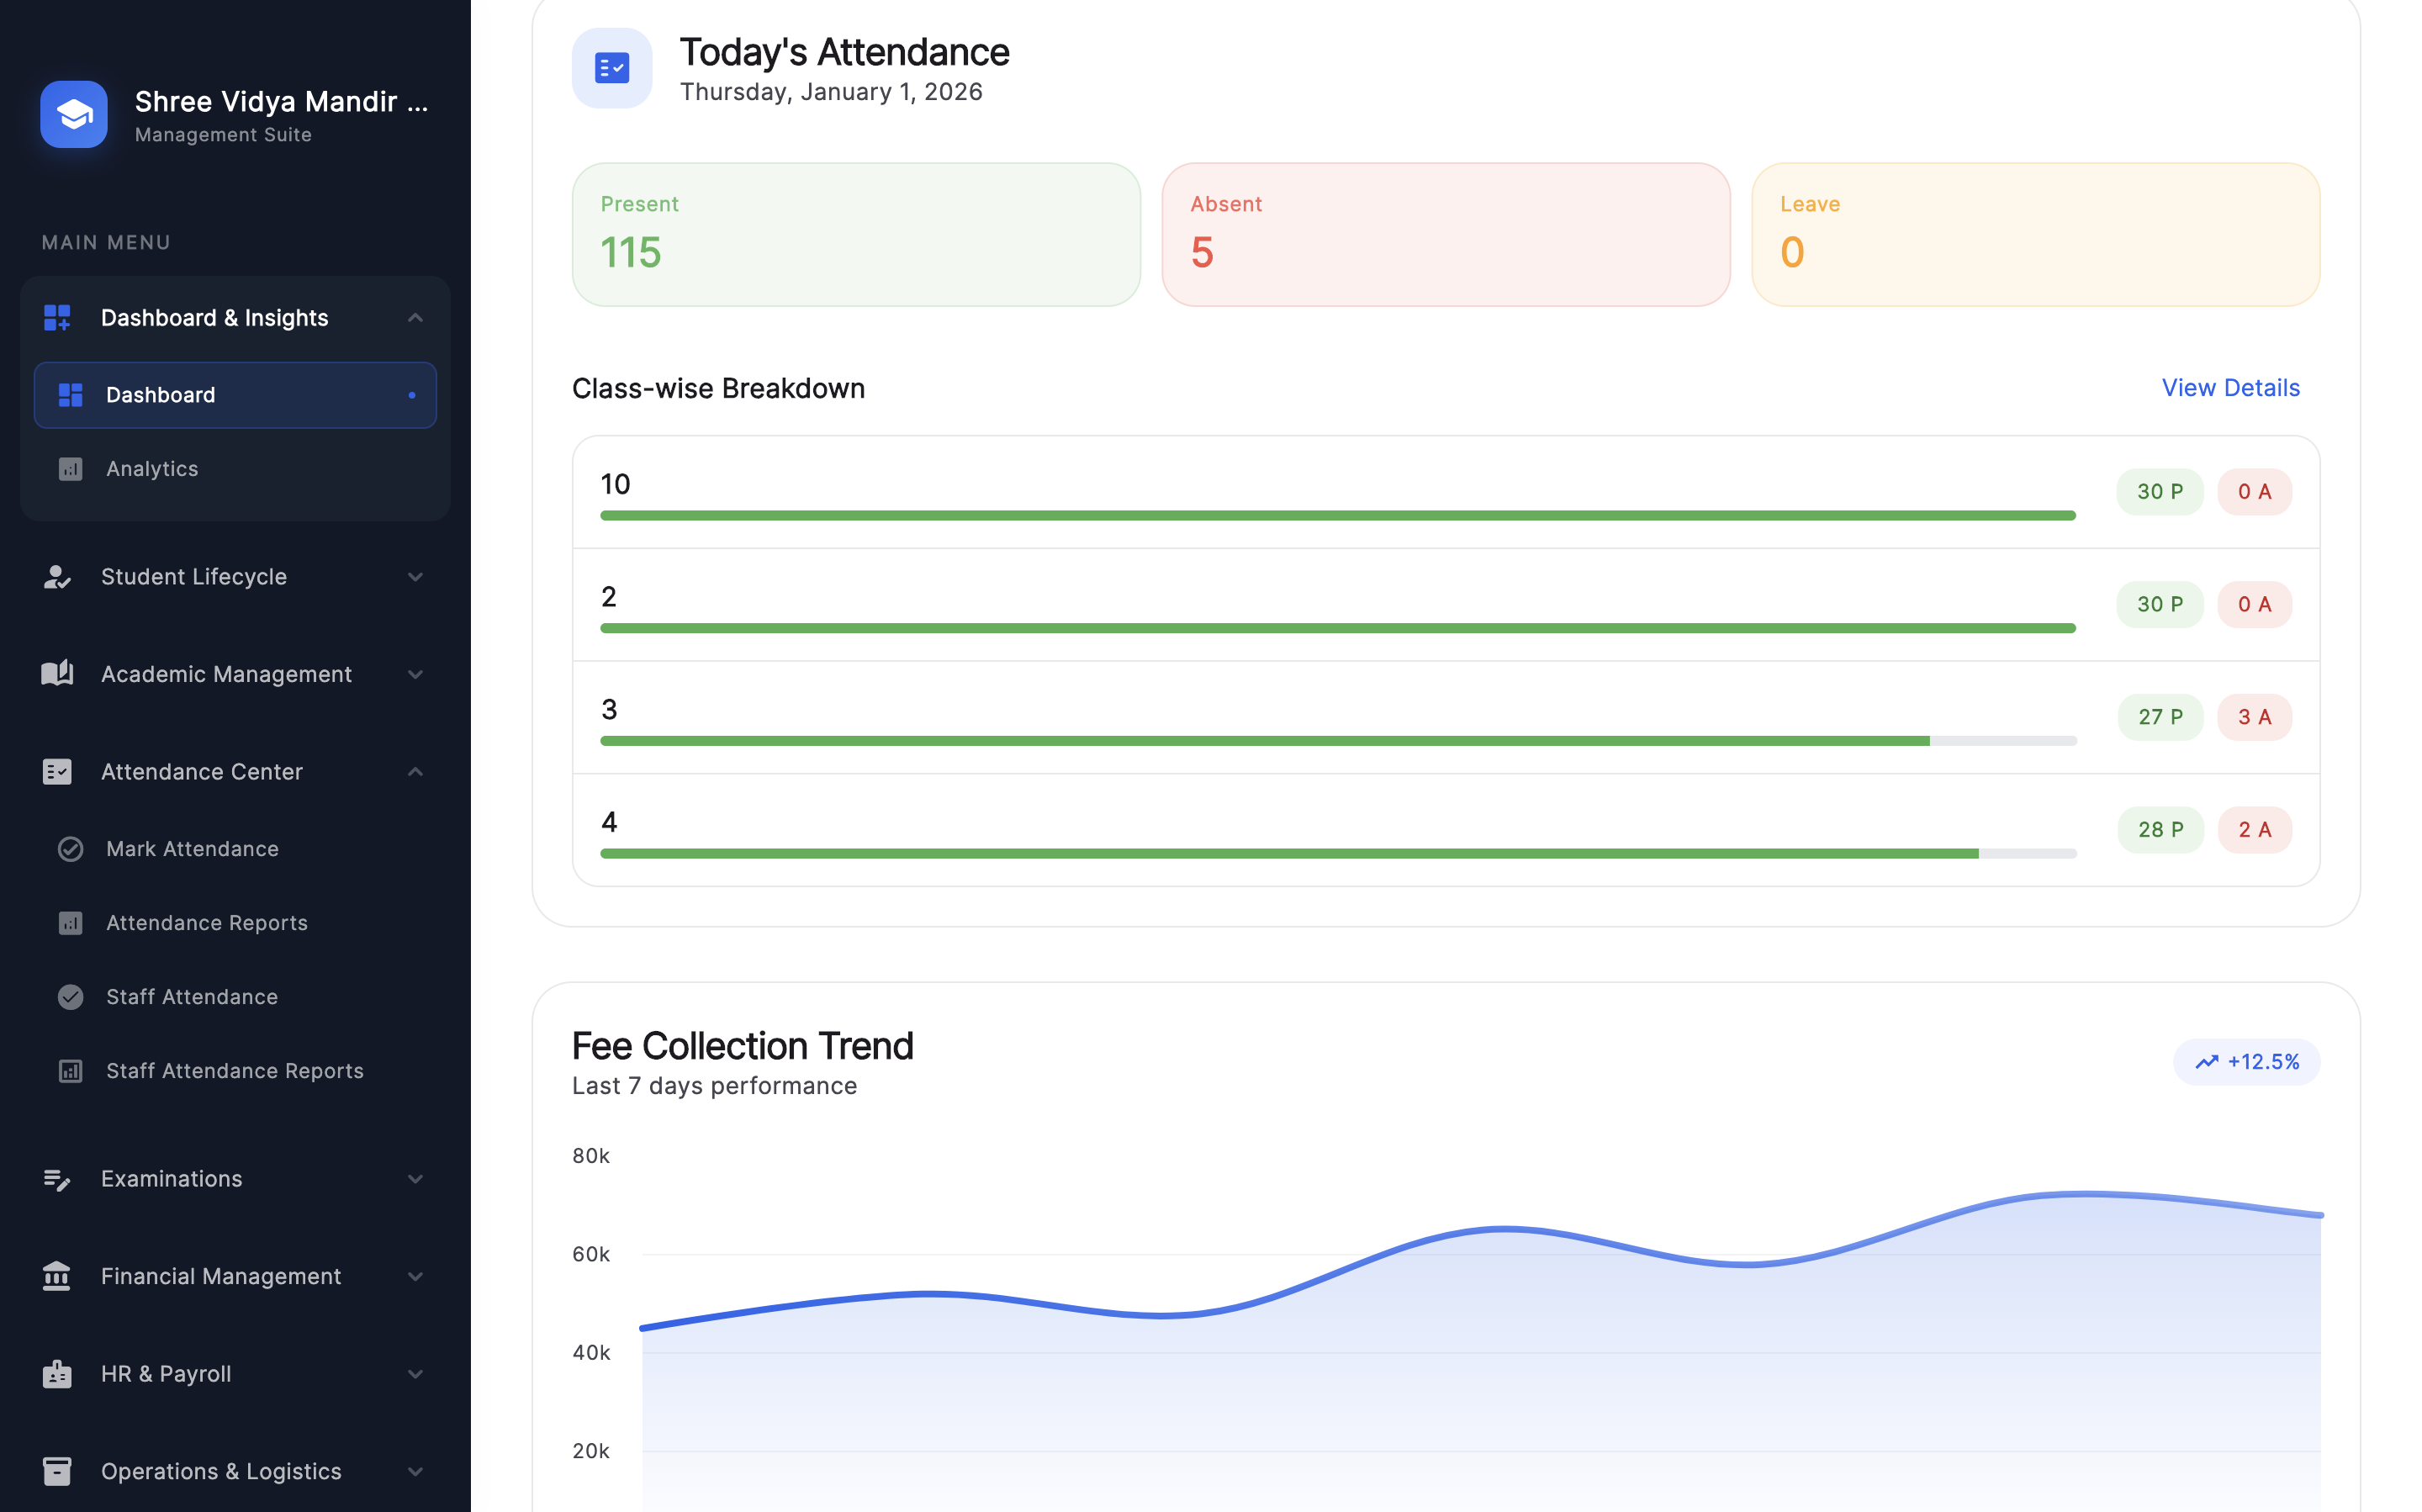The width and height of the screenshot is (2422, 1512).
Task: Collapse the Attendance Center section
Action: pos(416,771)
